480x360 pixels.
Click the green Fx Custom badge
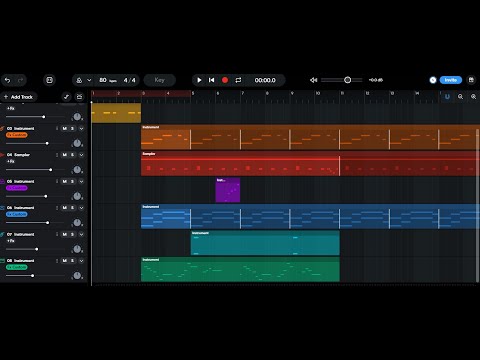[x=17, y=267]
